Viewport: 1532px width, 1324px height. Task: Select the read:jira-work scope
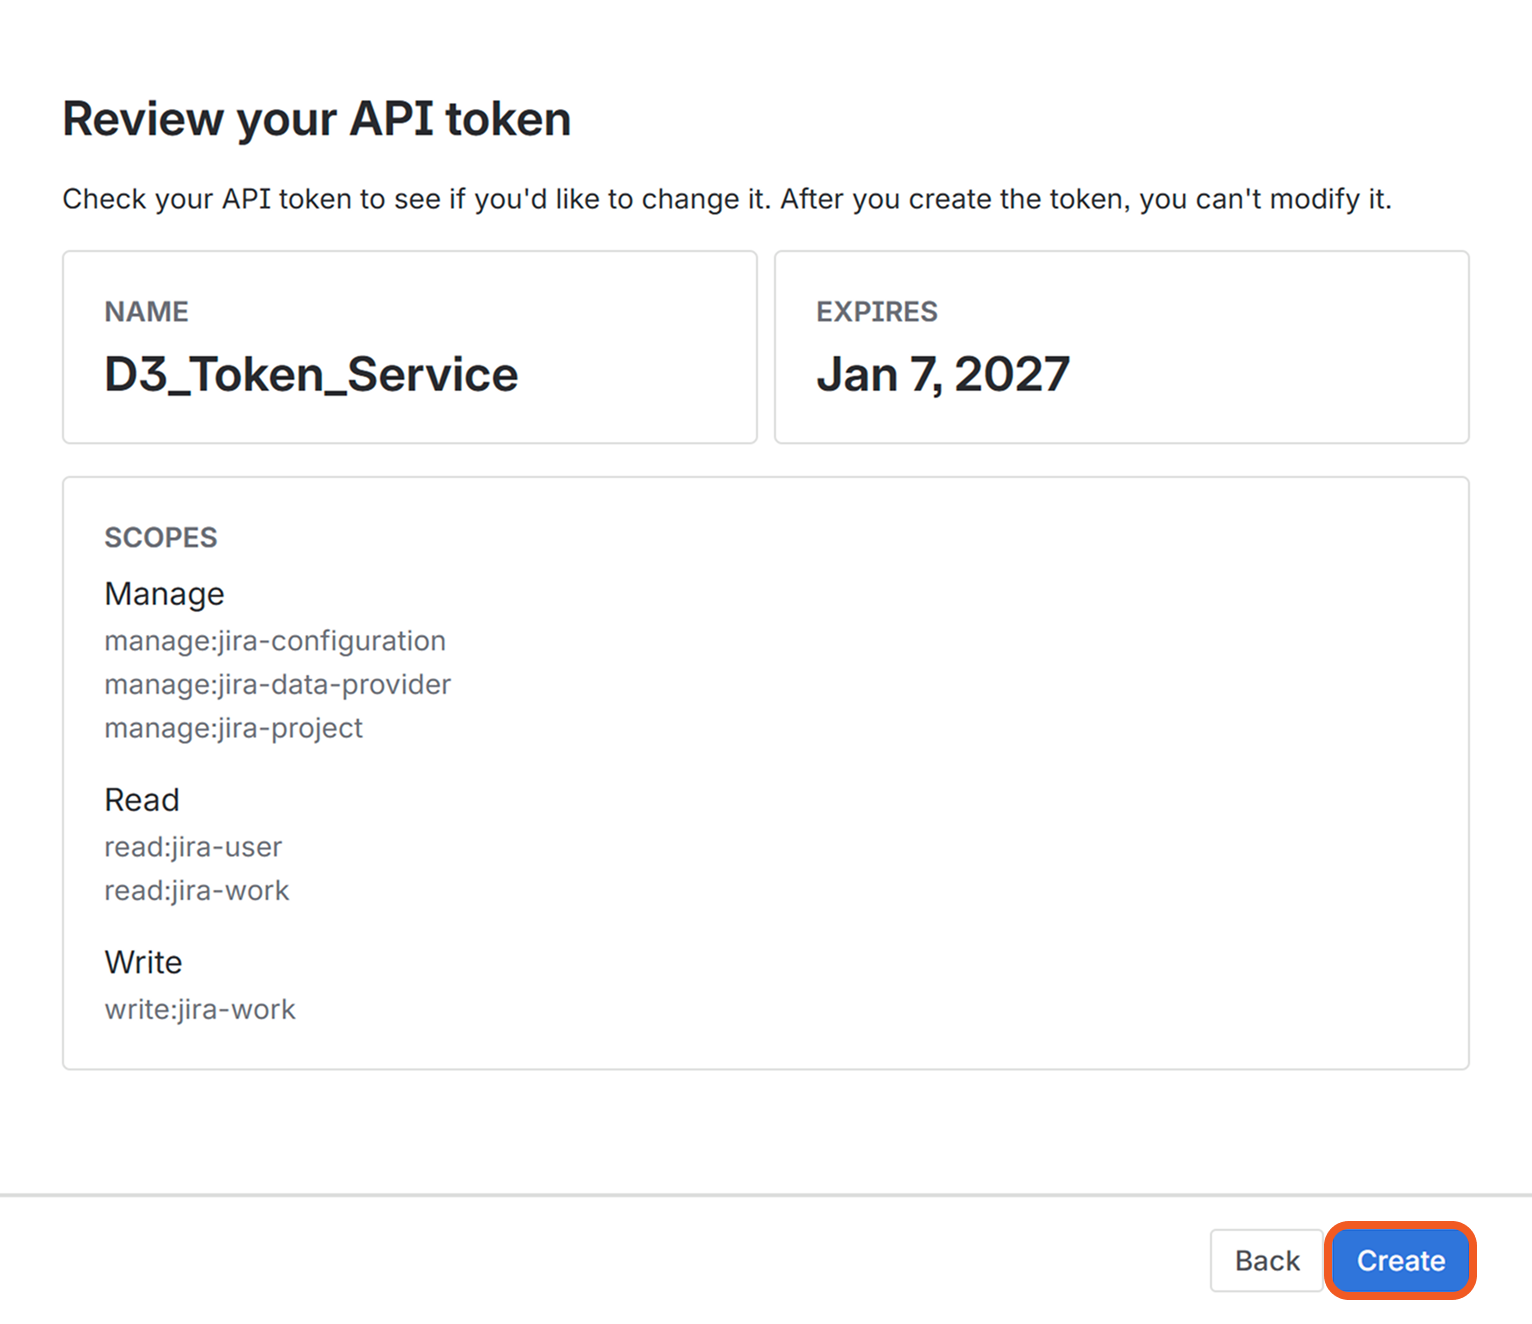pyautogui.click(x=197, y=890)
